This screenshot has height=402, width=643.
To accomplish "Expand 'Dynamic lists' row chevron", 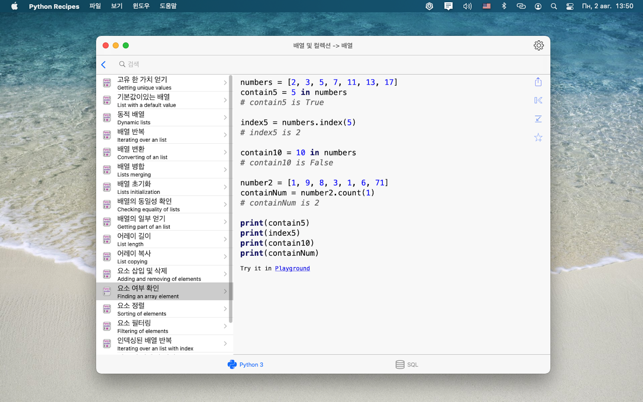I will click(225, 118).
